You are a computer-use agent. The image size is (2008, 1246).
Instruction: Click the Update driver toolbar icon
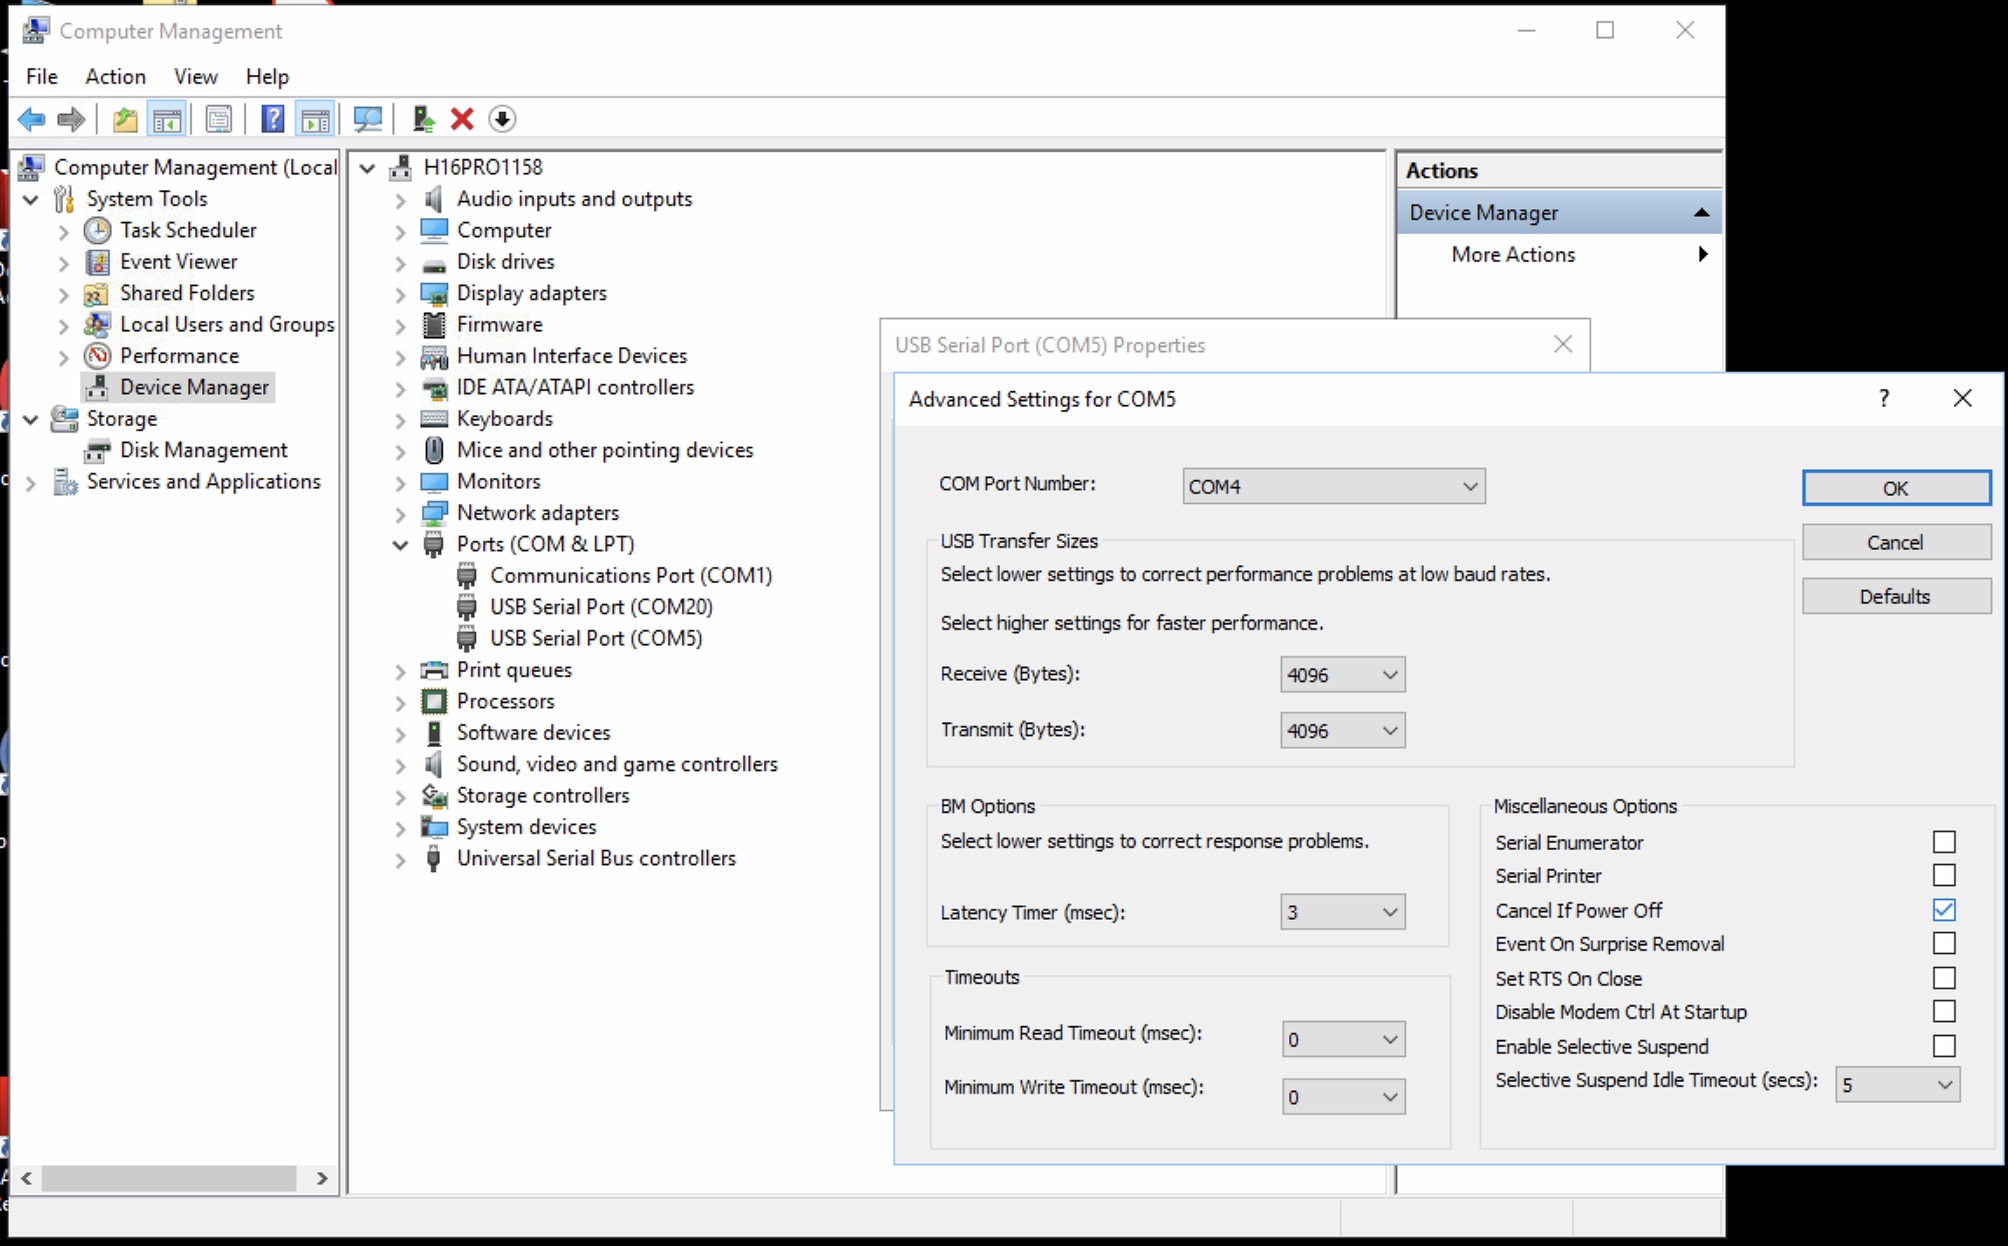(x=423, y=119)
